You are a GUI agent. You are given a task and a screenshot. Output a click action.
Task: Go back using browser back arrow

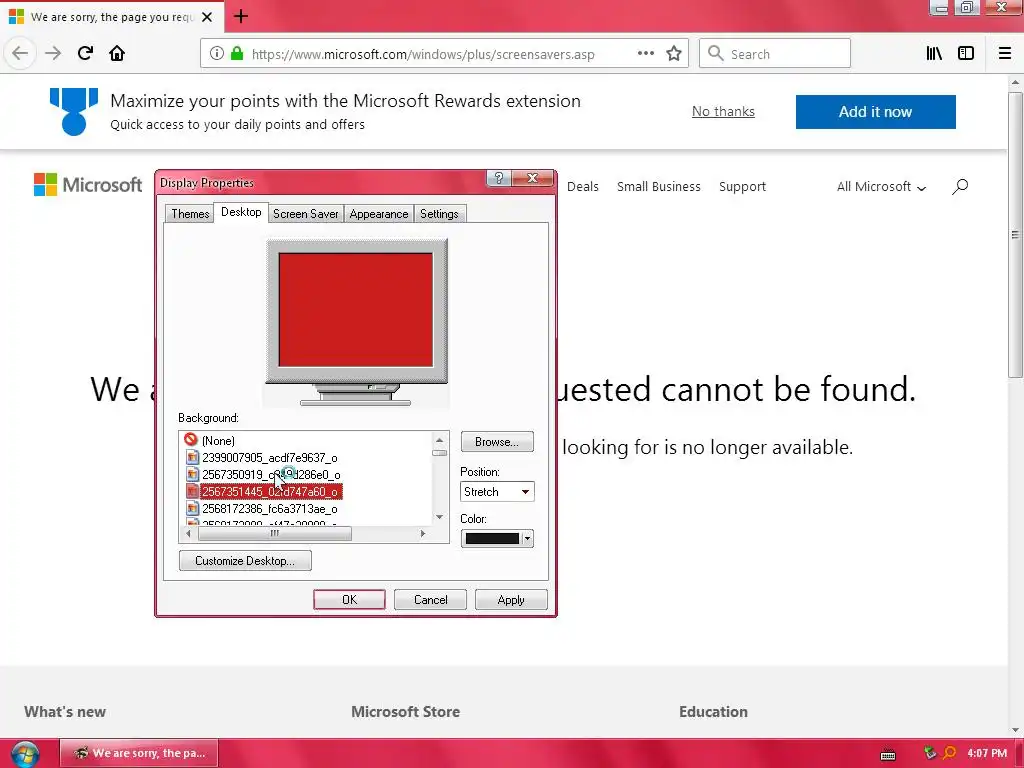click(20, 53)
